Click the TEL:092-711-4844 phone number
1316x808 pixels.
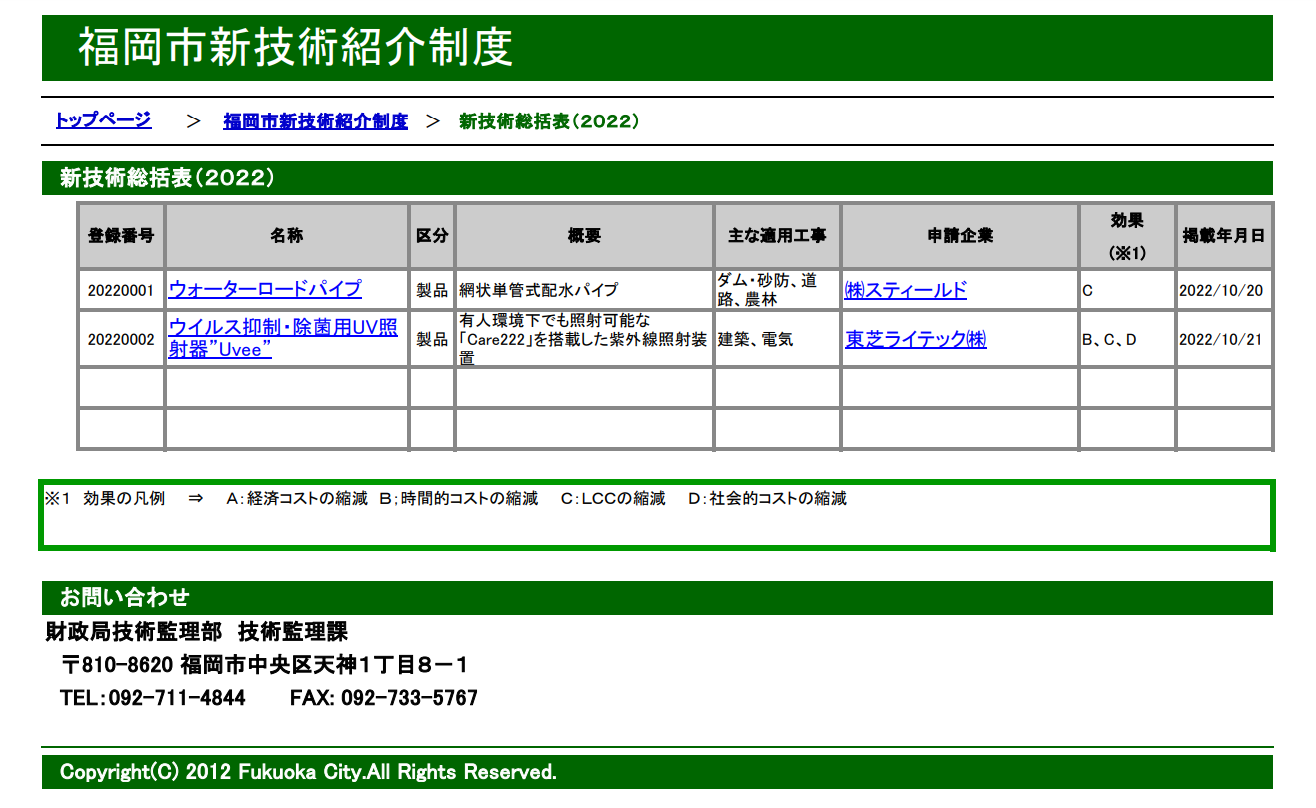pos(153,698)
